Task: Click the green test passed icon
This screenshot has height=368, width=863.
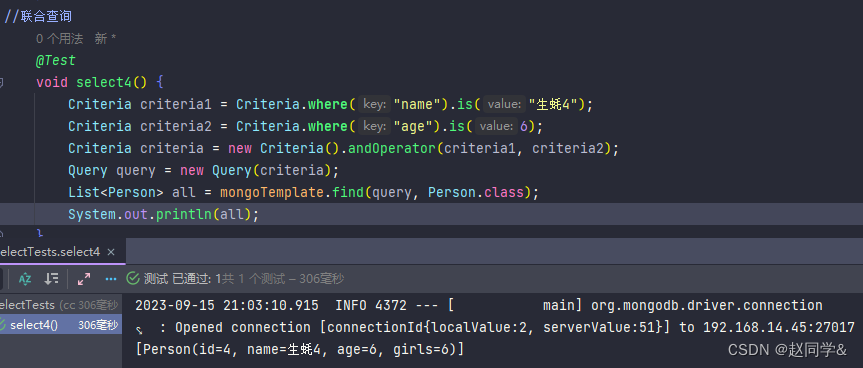Action: click(x=133, y=279)
